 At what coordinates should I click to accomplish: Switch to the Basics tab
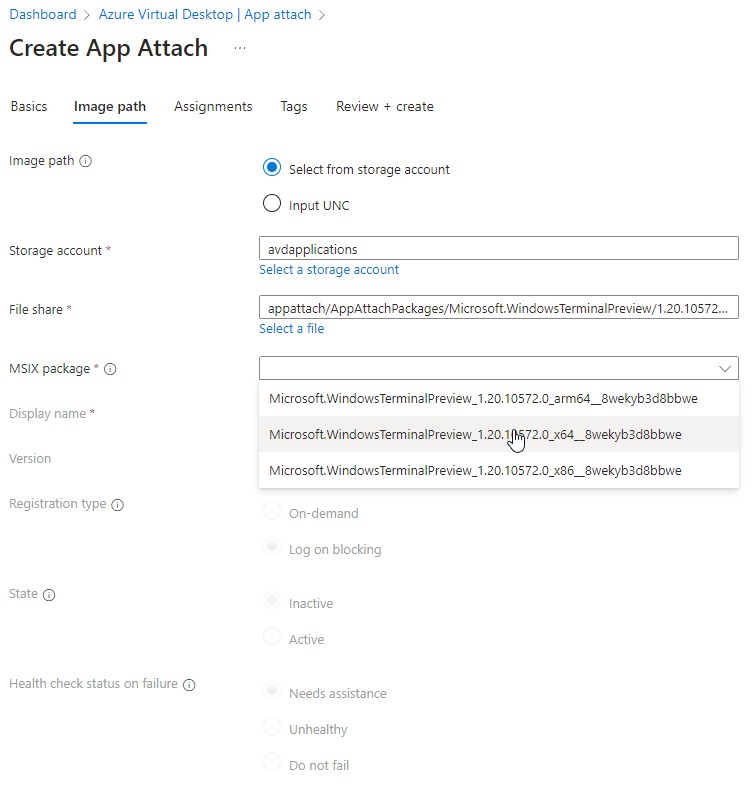(29, 107)
